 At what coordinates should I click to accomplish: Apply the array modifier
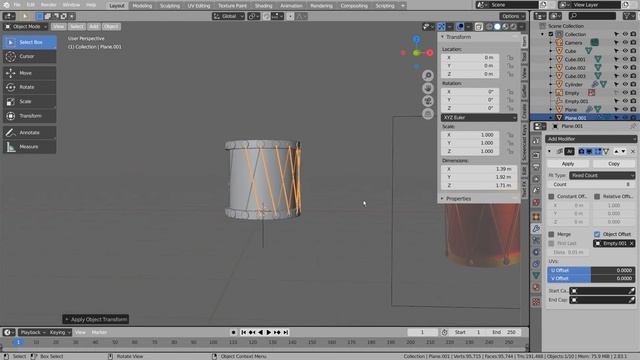pyautogui.click(x=568, y=164)
